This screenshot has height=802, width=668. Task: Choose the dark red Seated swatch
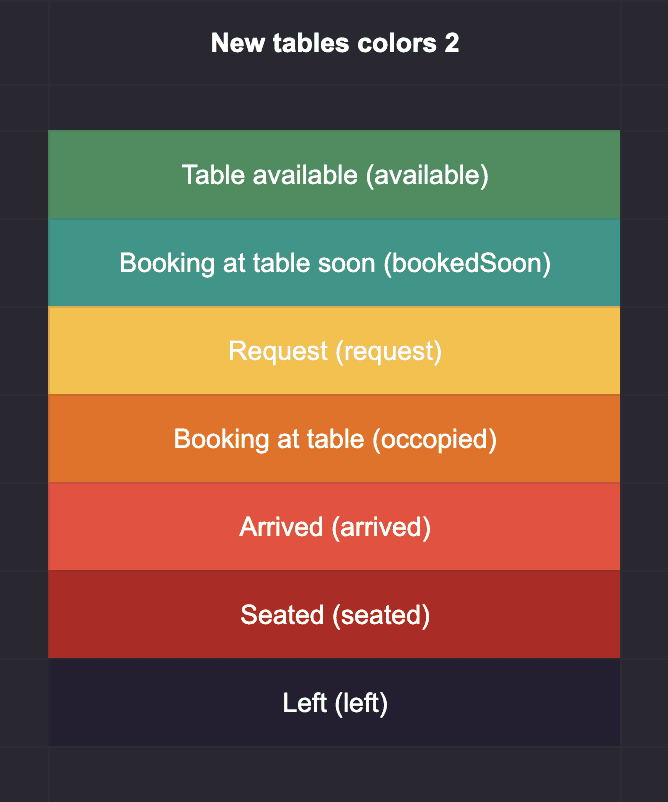pyautogui.click(x=334, y=614)
